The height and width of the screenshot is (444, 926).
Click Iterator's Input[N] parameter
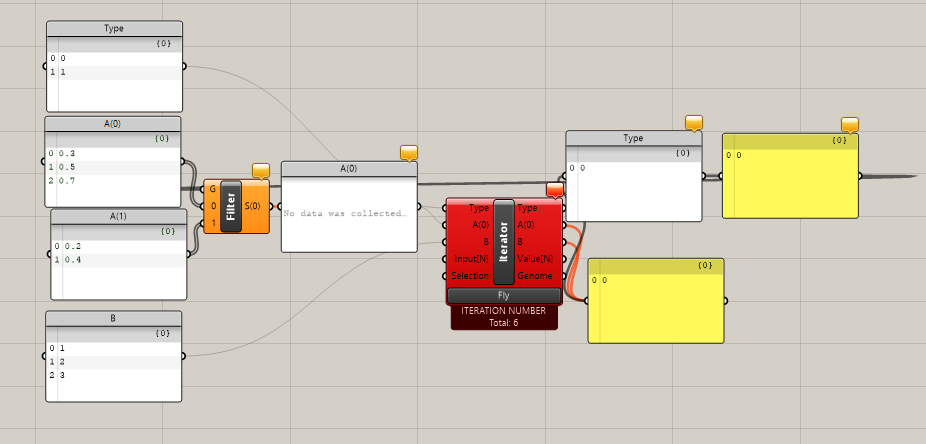point(471,259)
